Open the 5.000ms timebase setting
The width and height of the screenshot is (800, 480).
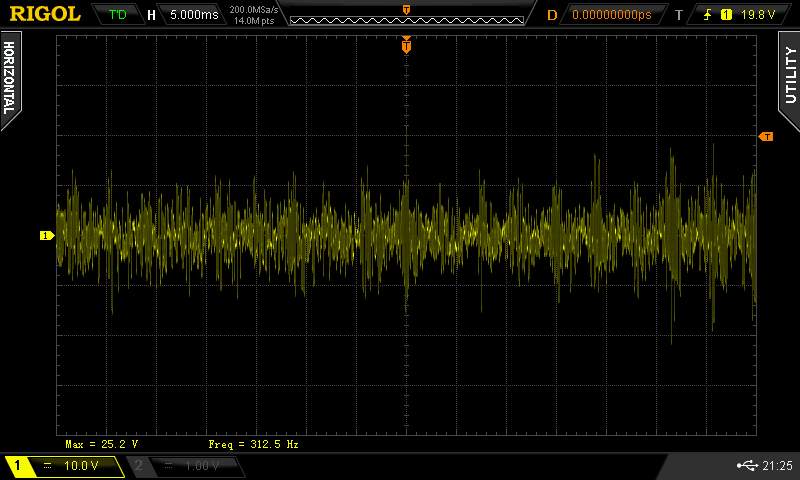(x=192, y=15)
